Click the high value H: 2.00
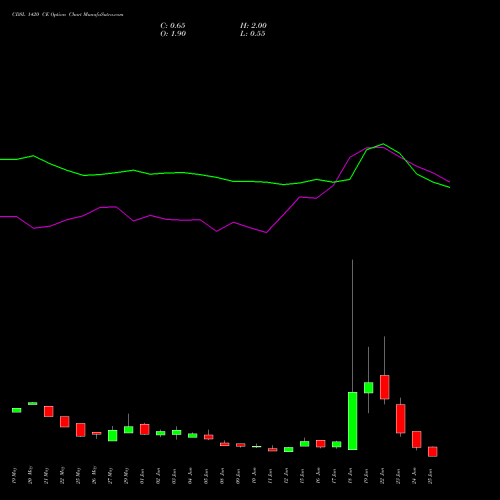This screenshot has width=500, height=500. pyautogui.click(x=253, y=26)
